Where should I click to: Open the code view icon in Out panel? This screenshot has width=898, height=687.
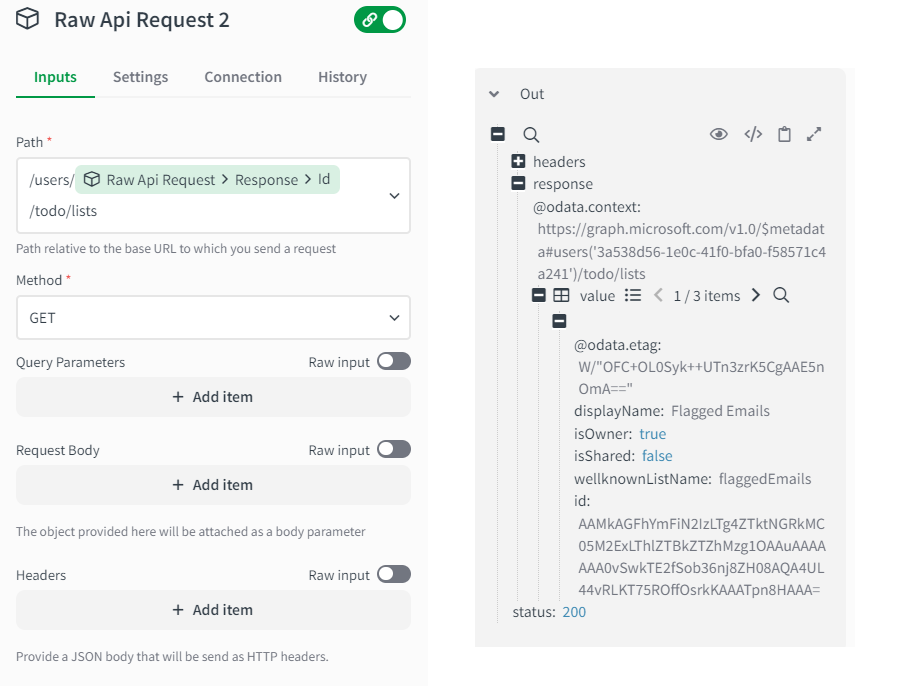(x=753, y=134)
